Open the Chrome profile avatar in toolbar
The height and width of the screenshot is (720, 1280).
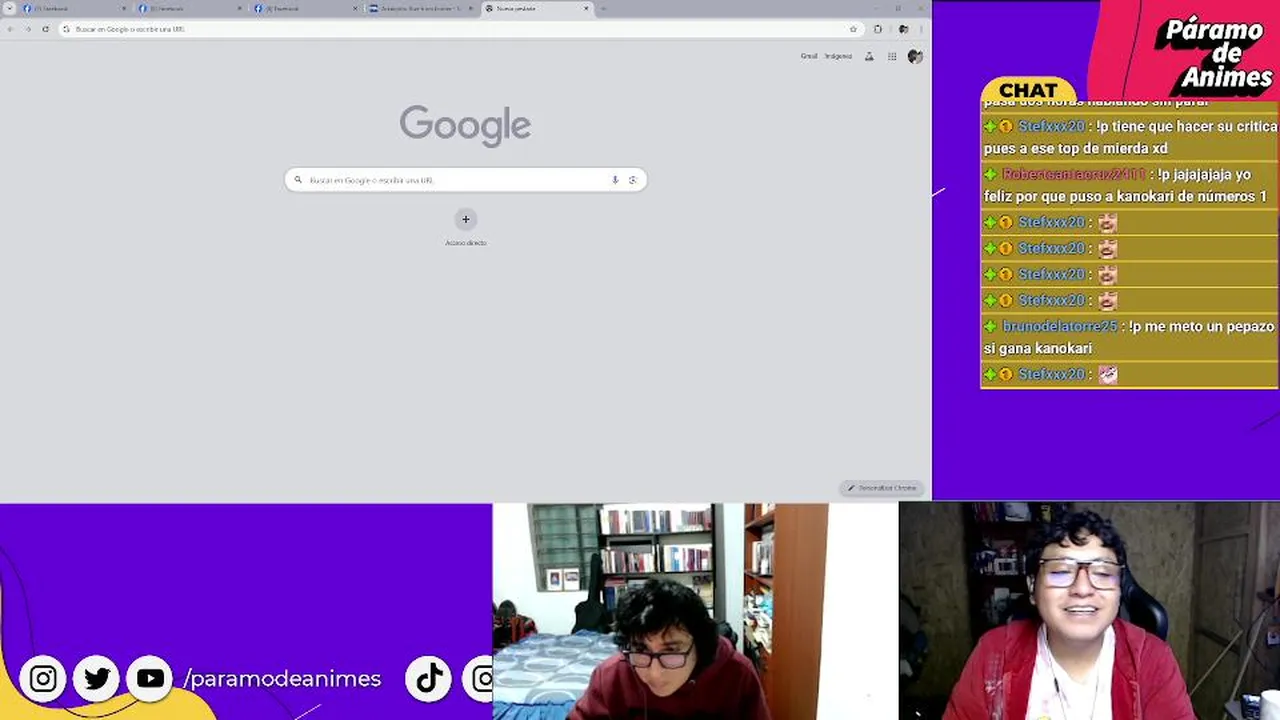(903, 29)
